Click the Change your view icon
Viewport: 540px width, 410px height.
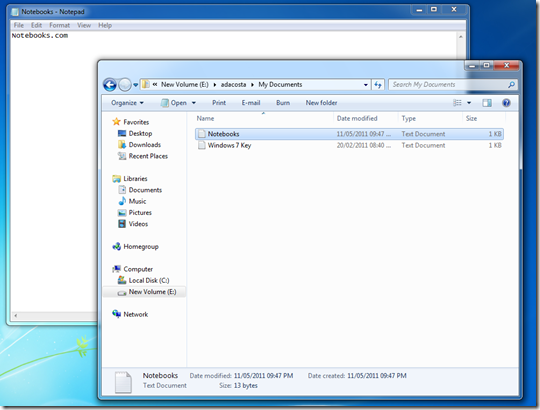(457, 103)
